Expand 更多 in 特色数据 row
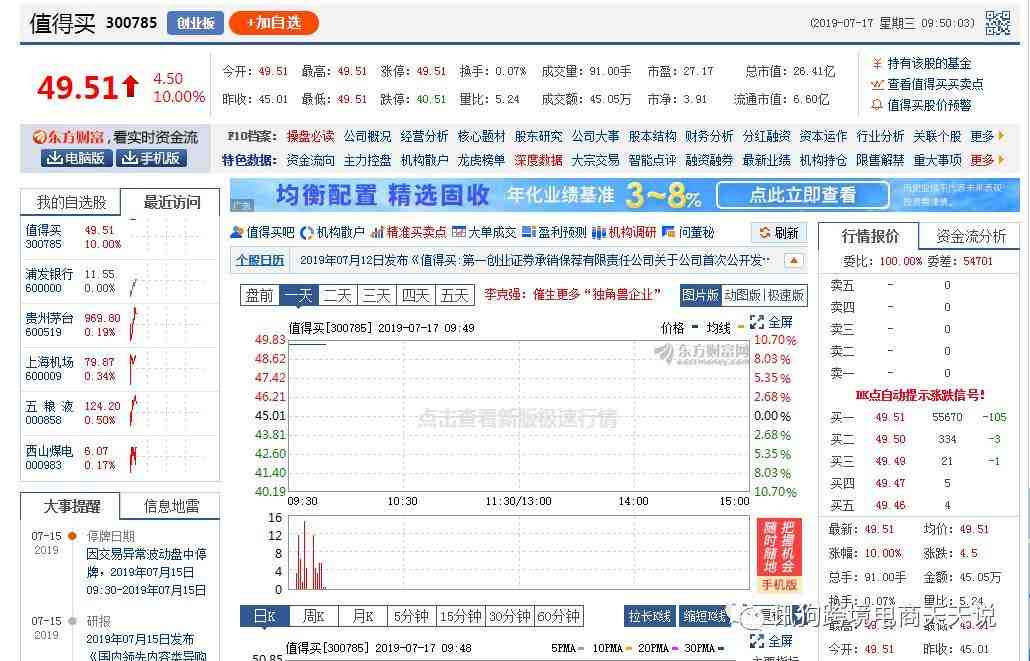The width and height of the screenshot is (1030, 661). pos(987,160)
